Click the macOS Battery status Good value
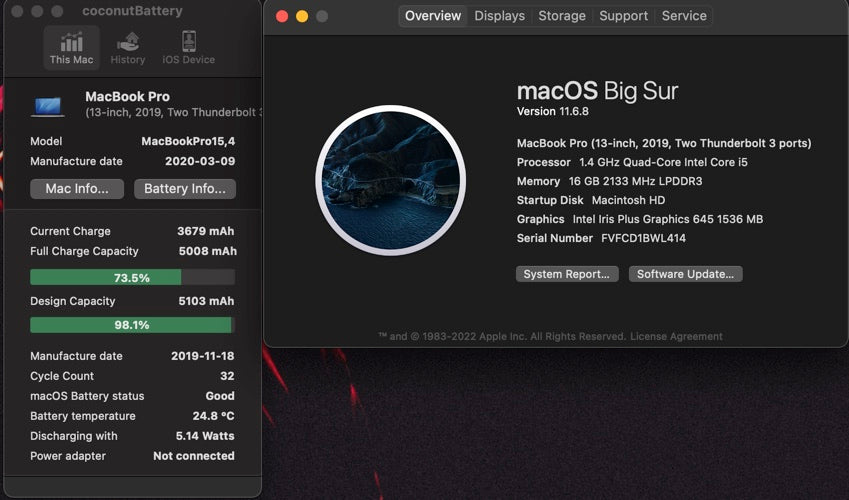 [220, 396]
